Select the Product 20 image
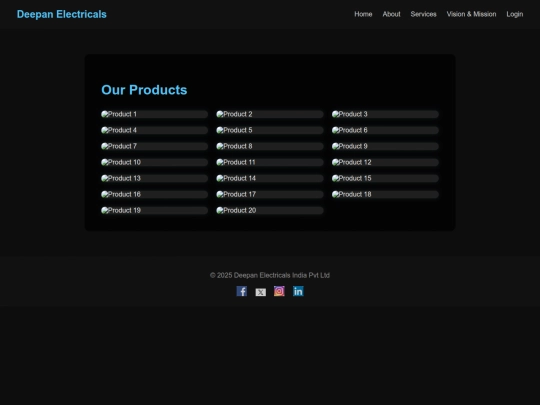540x405 pixels. 270,210
